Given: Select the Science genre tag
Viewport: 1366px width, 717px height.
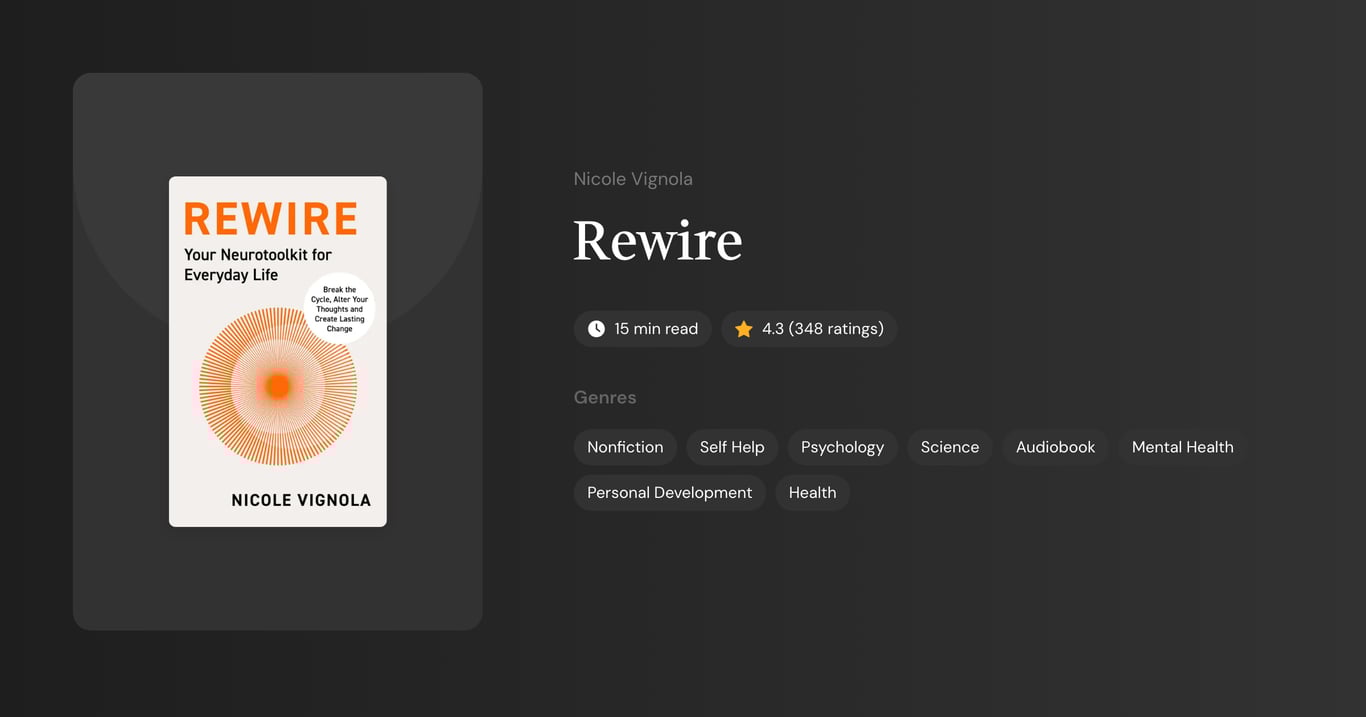Looking at the screenshot, I should [x=948, y=447].
